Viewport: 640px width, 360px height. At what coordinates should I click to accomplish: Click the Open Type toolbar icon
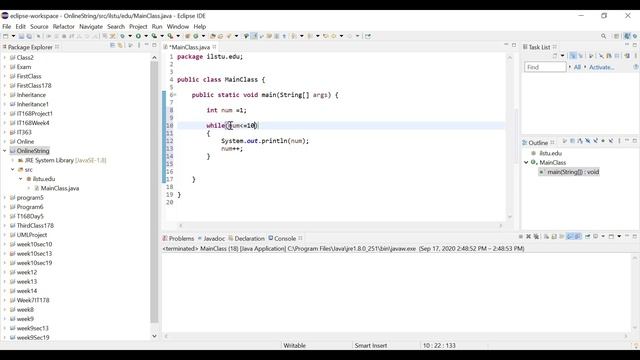pyautogui.click(x=212, y=36)
